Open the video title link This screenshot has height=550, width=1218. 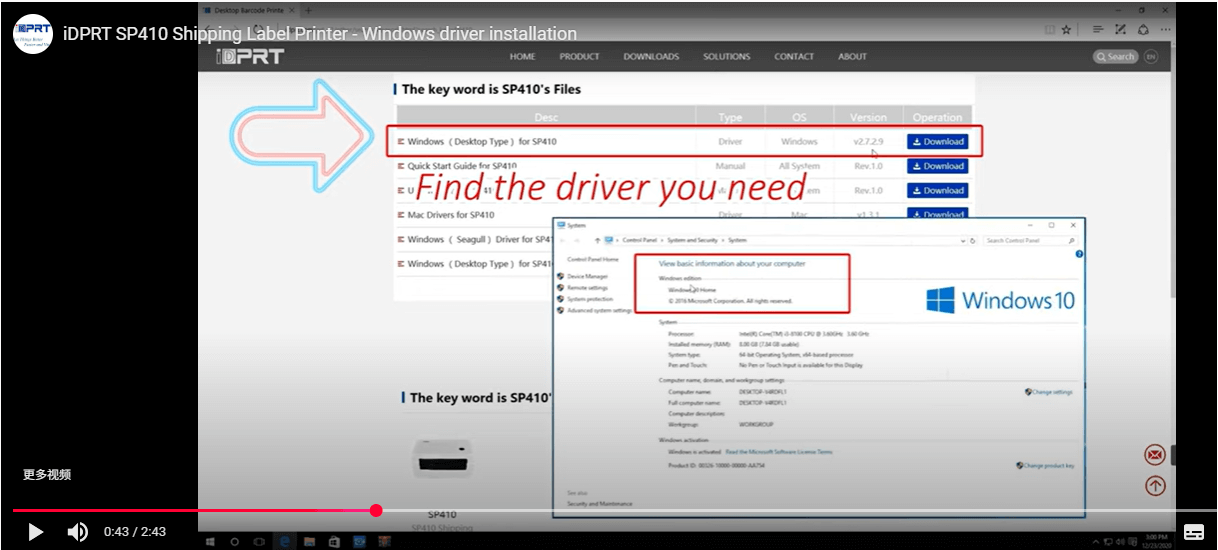click(320, 34)
